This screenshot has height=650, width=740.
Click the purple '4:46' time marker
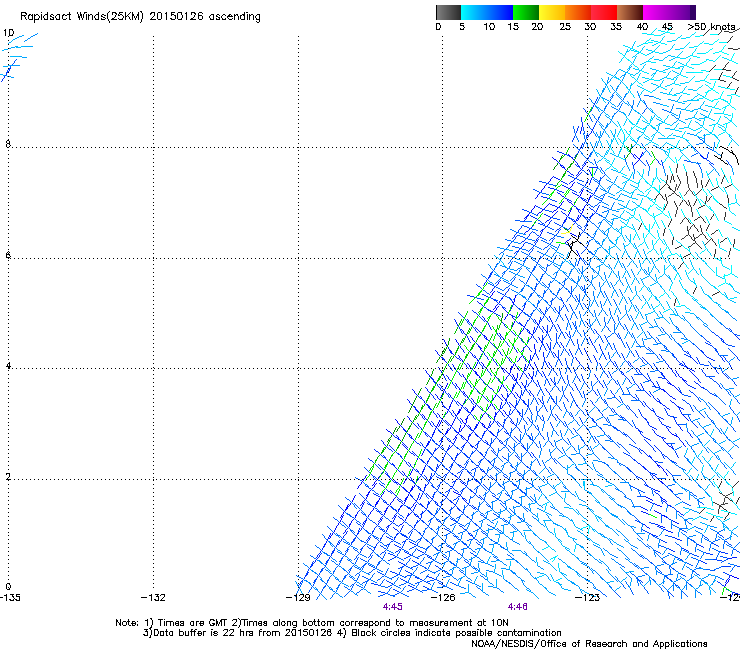point(517,607)
